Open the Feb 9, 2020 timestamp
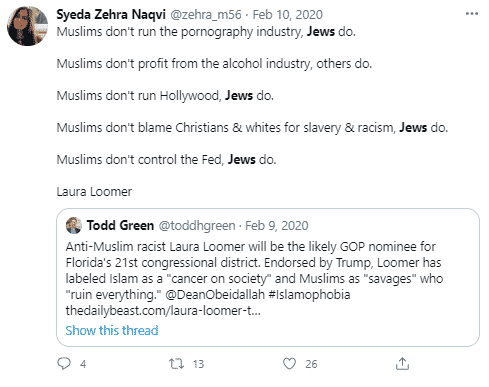The height and width of the screenshot is (387, 489). tap(277, 226)
